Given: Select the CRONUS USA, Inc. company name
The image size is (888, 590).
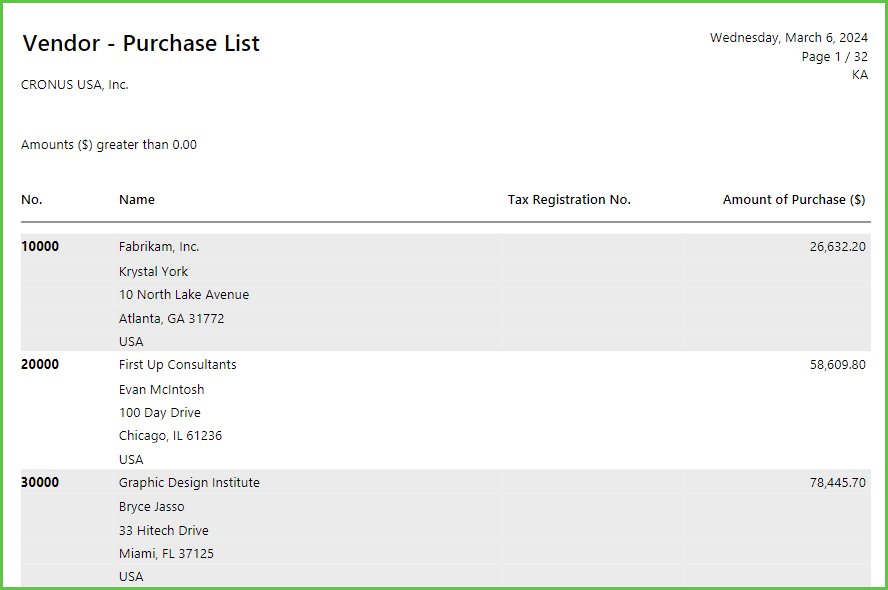Looking at the screenshot, I should (x=75, y=85).
